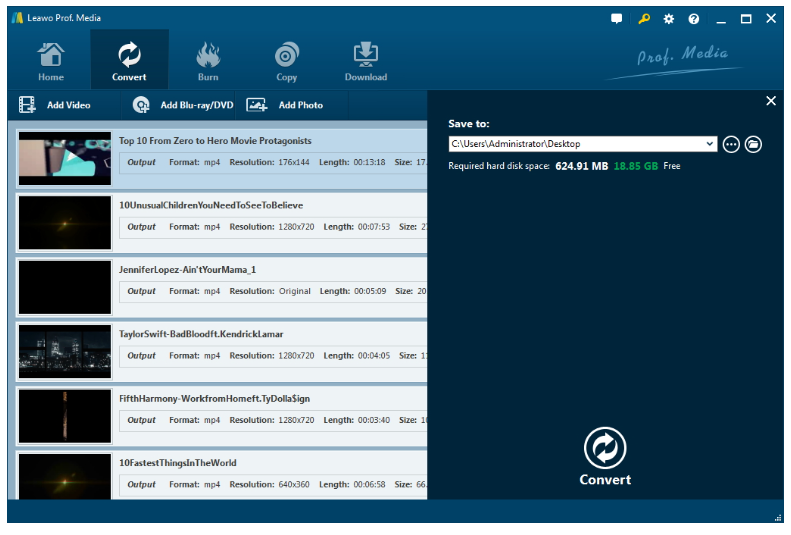The image size is (791, 535).
Task: Close the Save to side panel
Action: (771, 101)
